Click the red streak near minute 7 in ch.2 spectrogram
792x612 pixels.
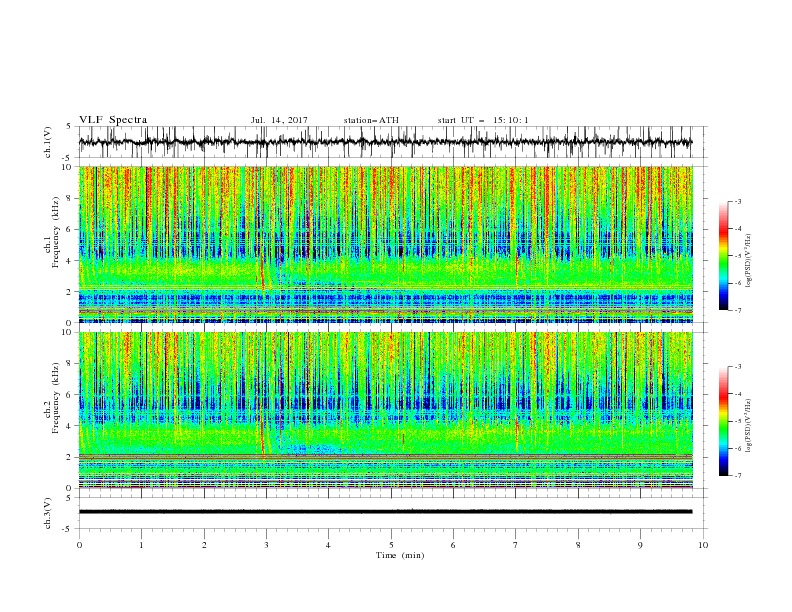tap(517, 433)
